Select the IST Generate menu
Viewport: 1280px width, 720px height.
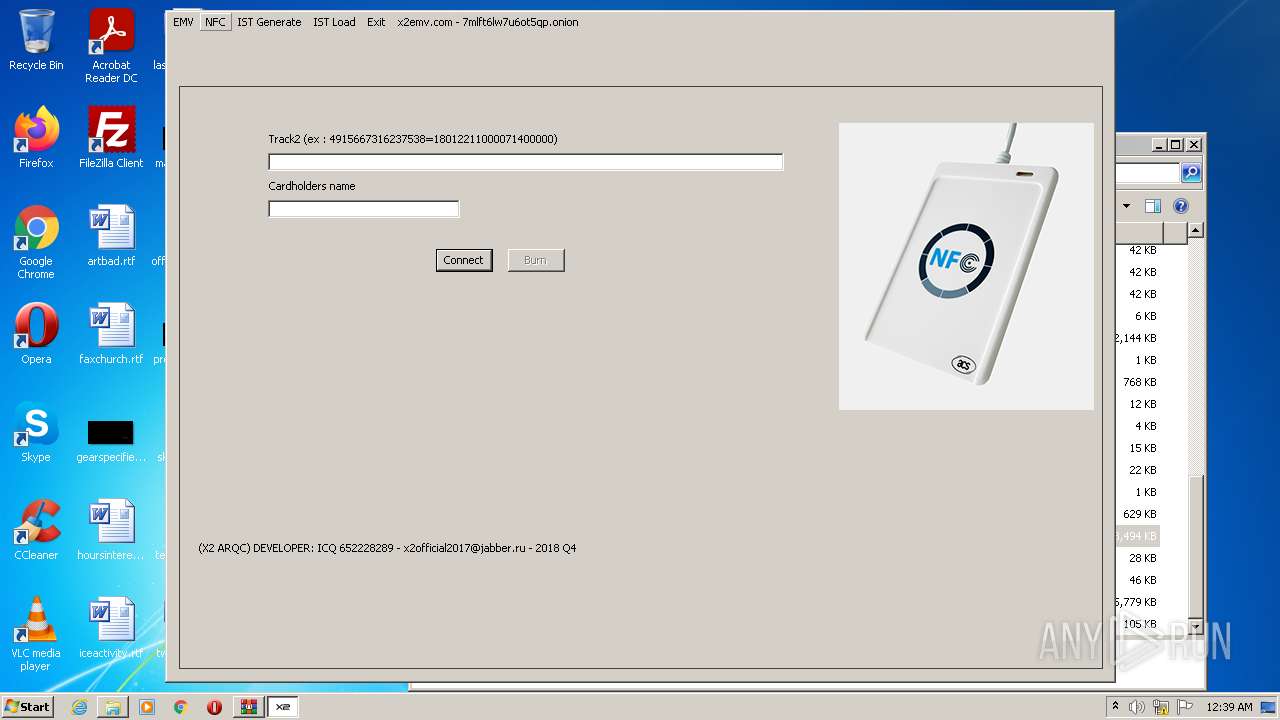click(x=269, y=22)
